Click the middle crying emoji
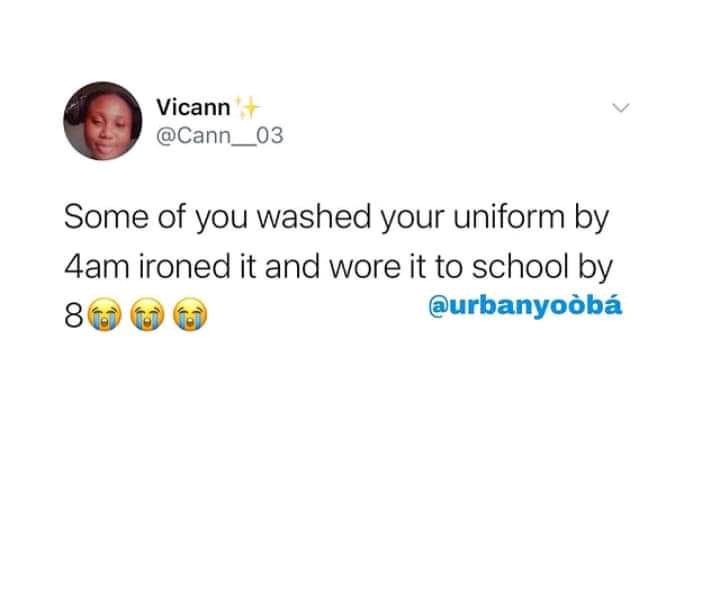Image resolution: width=720 pixels, height=590 pixels. coord(147,315)
